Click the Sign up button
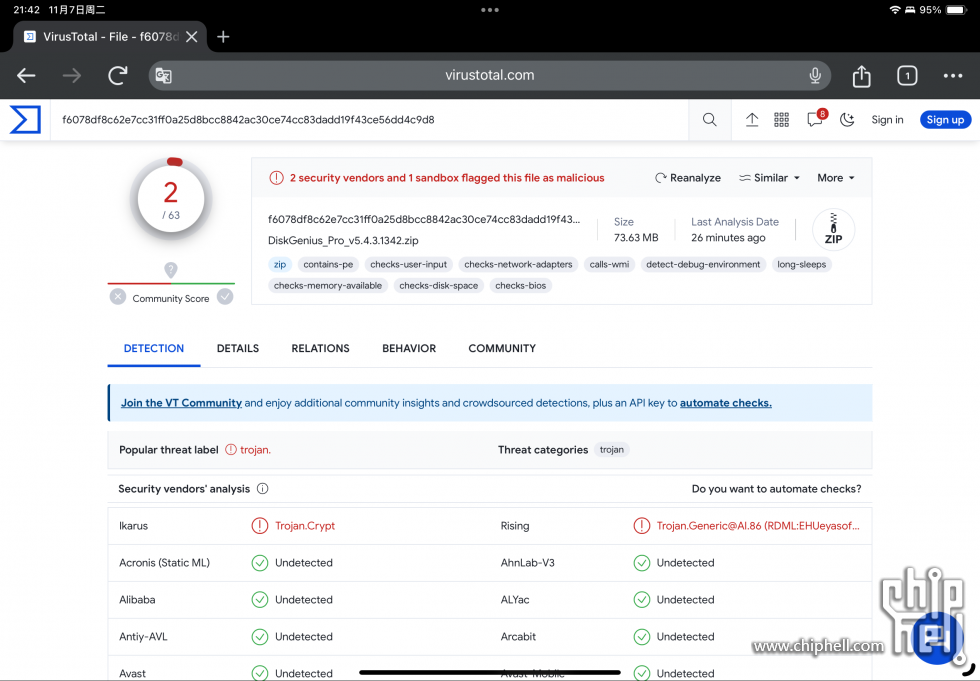The image size is (980, 681). coord(945,119)
